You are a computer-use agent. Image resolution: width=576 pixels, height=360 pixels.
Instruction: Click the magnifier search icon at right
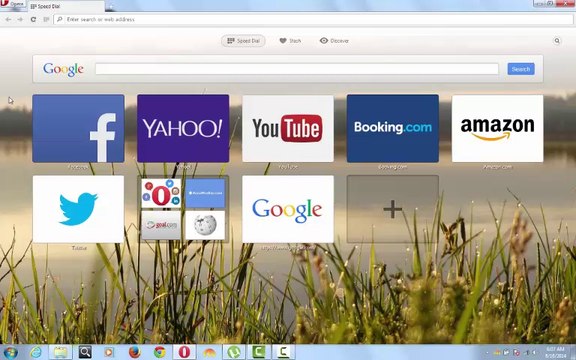pos(557,41)
